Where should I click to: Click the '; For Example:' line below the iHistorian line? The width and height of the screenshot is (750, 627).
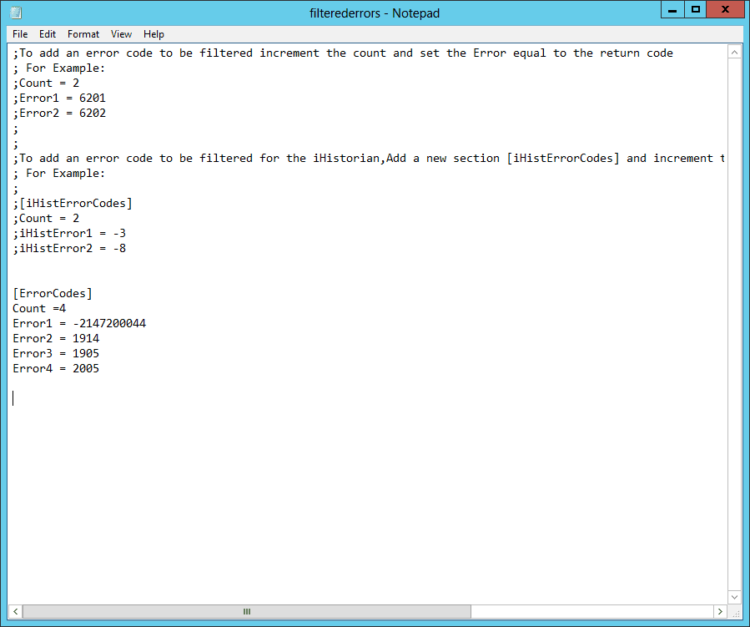pyautogui.click(x=59, y=173)
